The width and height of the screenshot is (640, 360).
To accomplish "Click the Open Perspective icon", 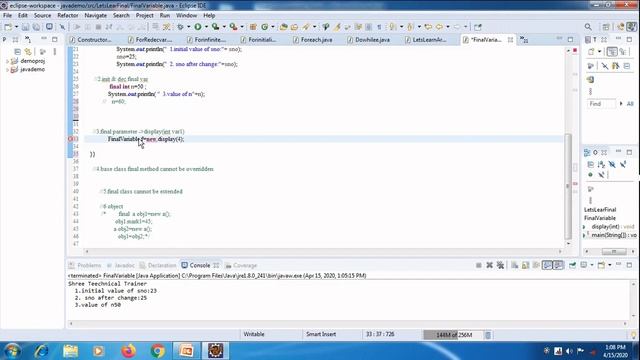I will [606, 27].
